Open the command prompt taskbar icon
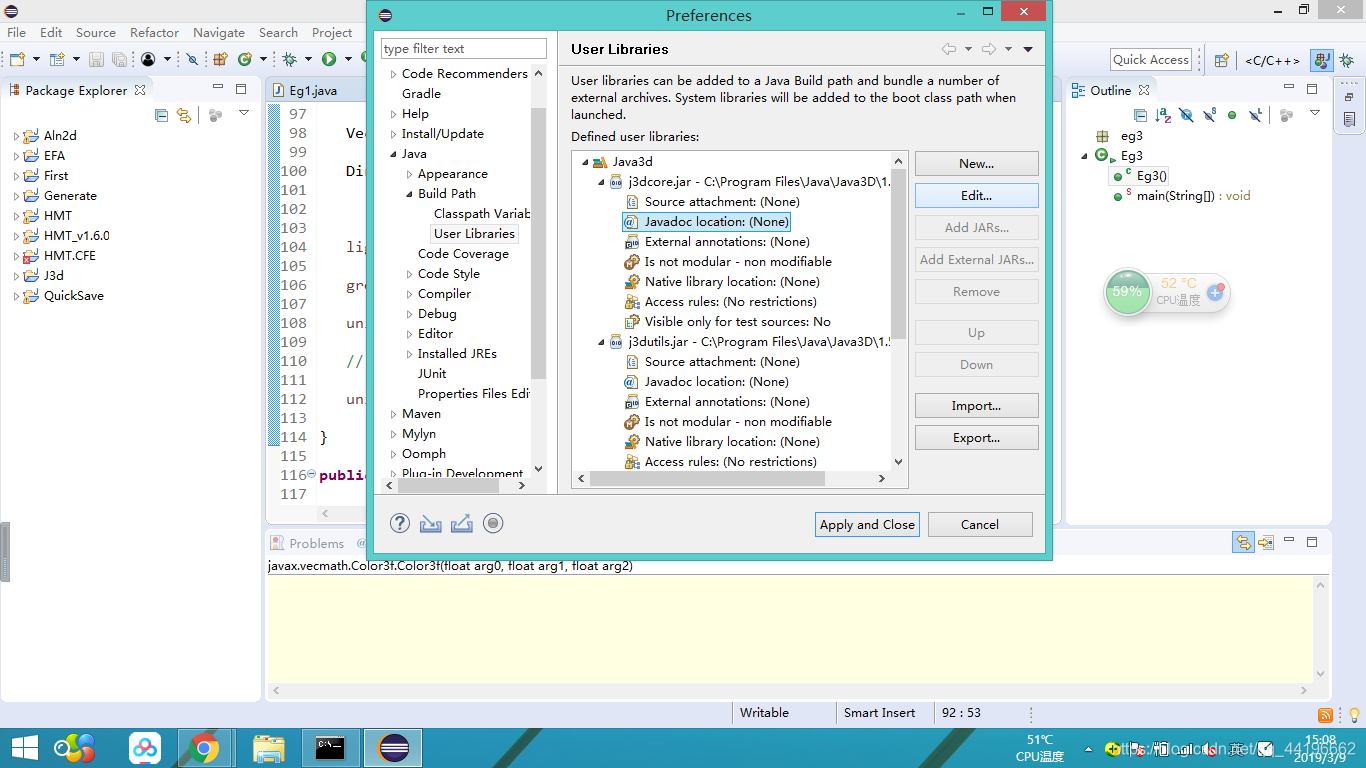 click(331, 747)
